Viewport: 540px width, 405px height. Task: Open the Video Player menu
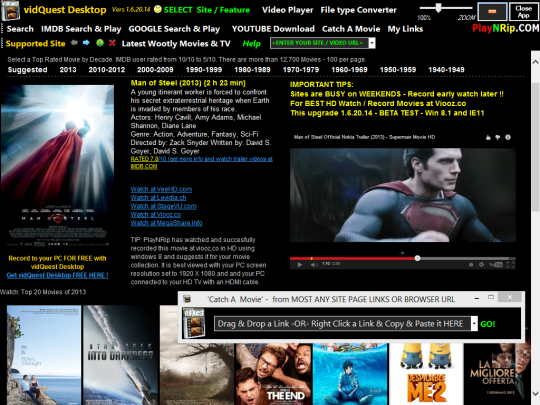[x=288, y=10]
